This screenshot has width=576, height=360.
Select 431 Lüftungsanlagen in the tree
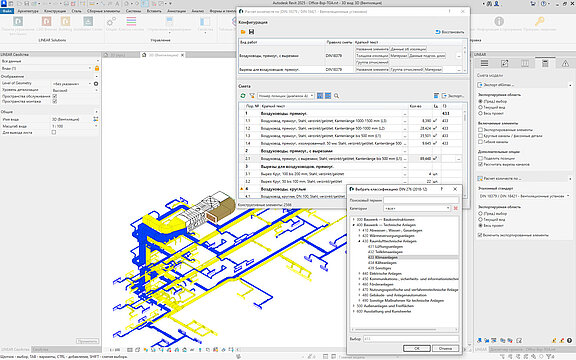380,247
